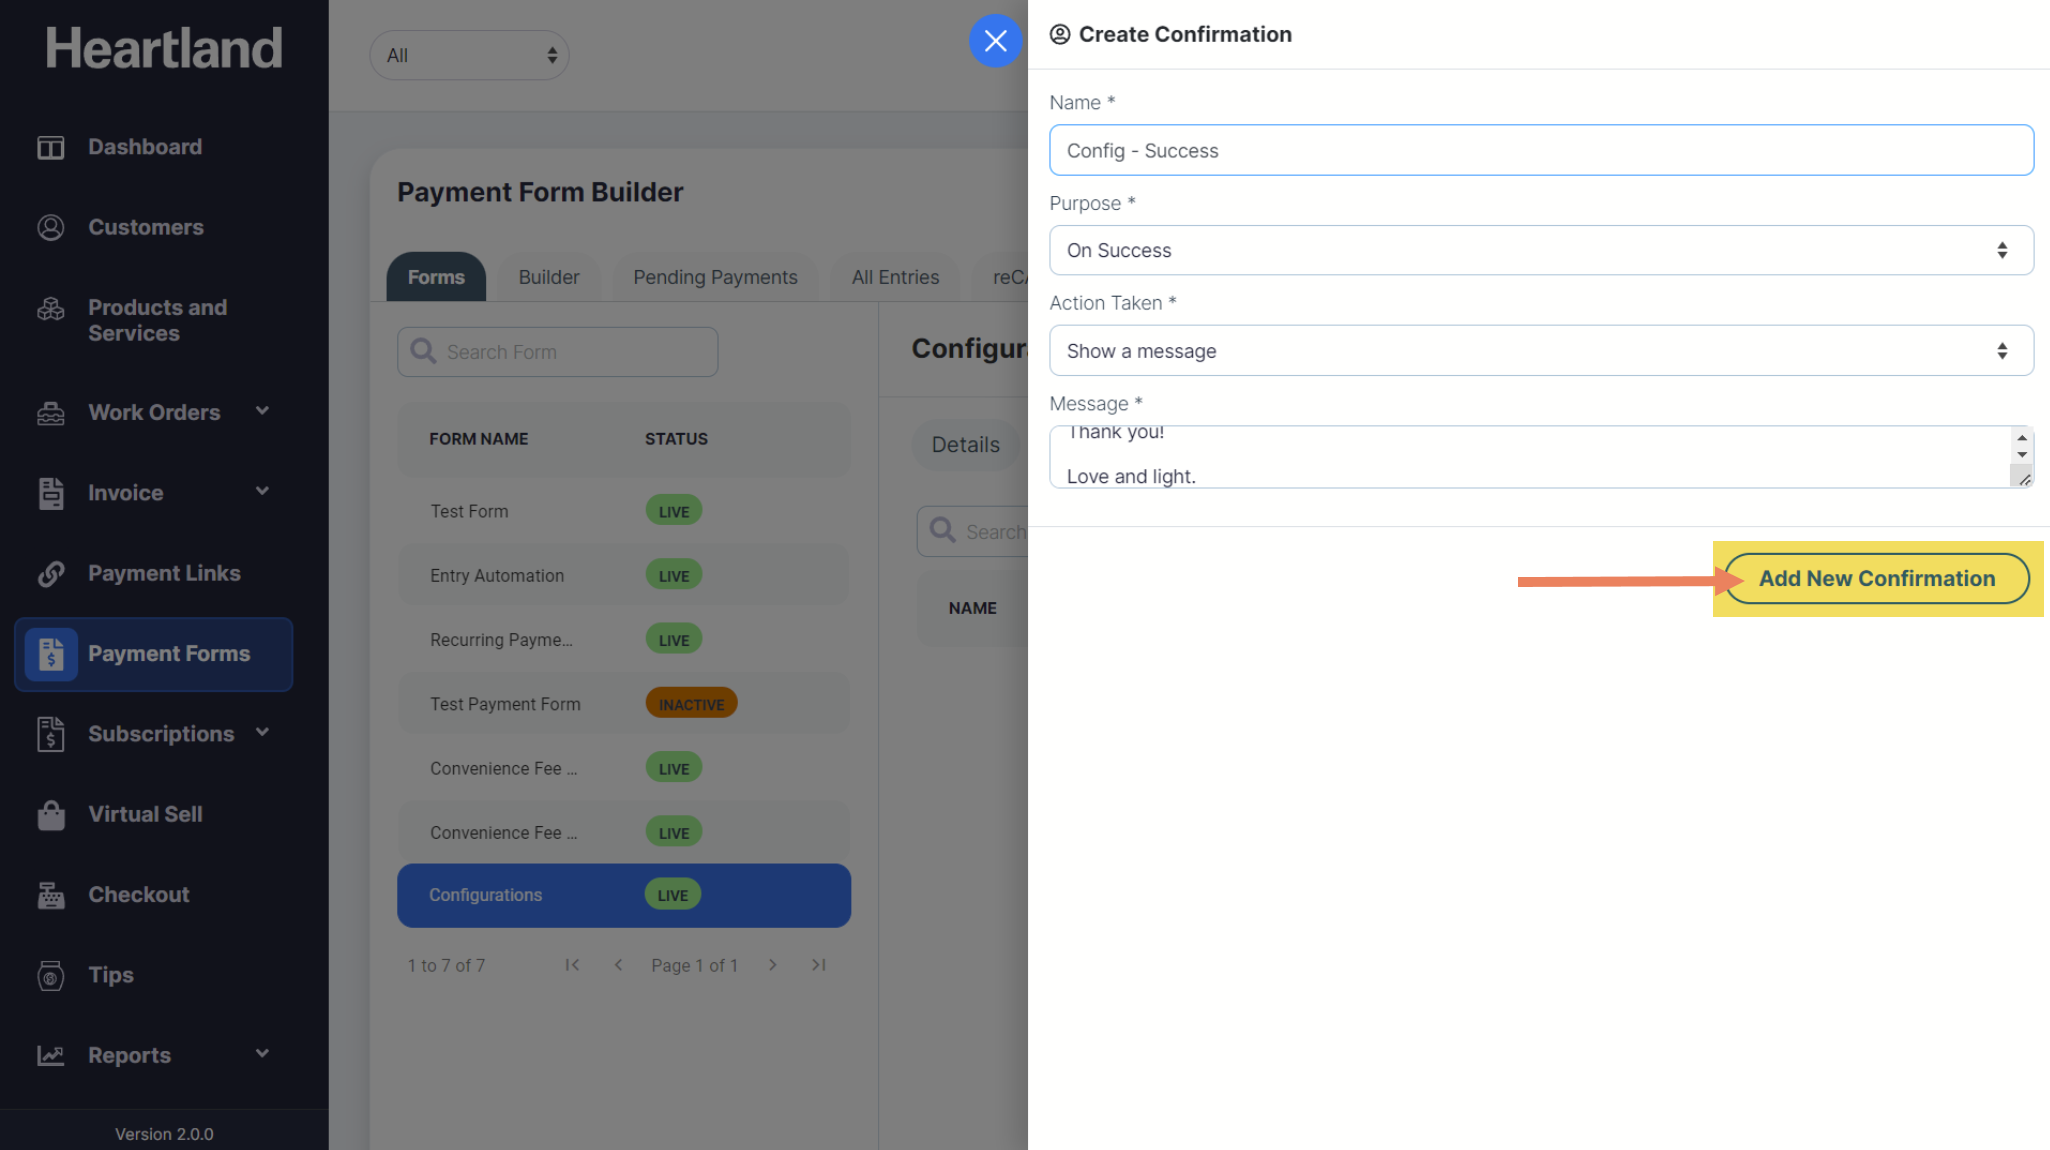
Task: Click the Checkout register icon
Action: 50,895
